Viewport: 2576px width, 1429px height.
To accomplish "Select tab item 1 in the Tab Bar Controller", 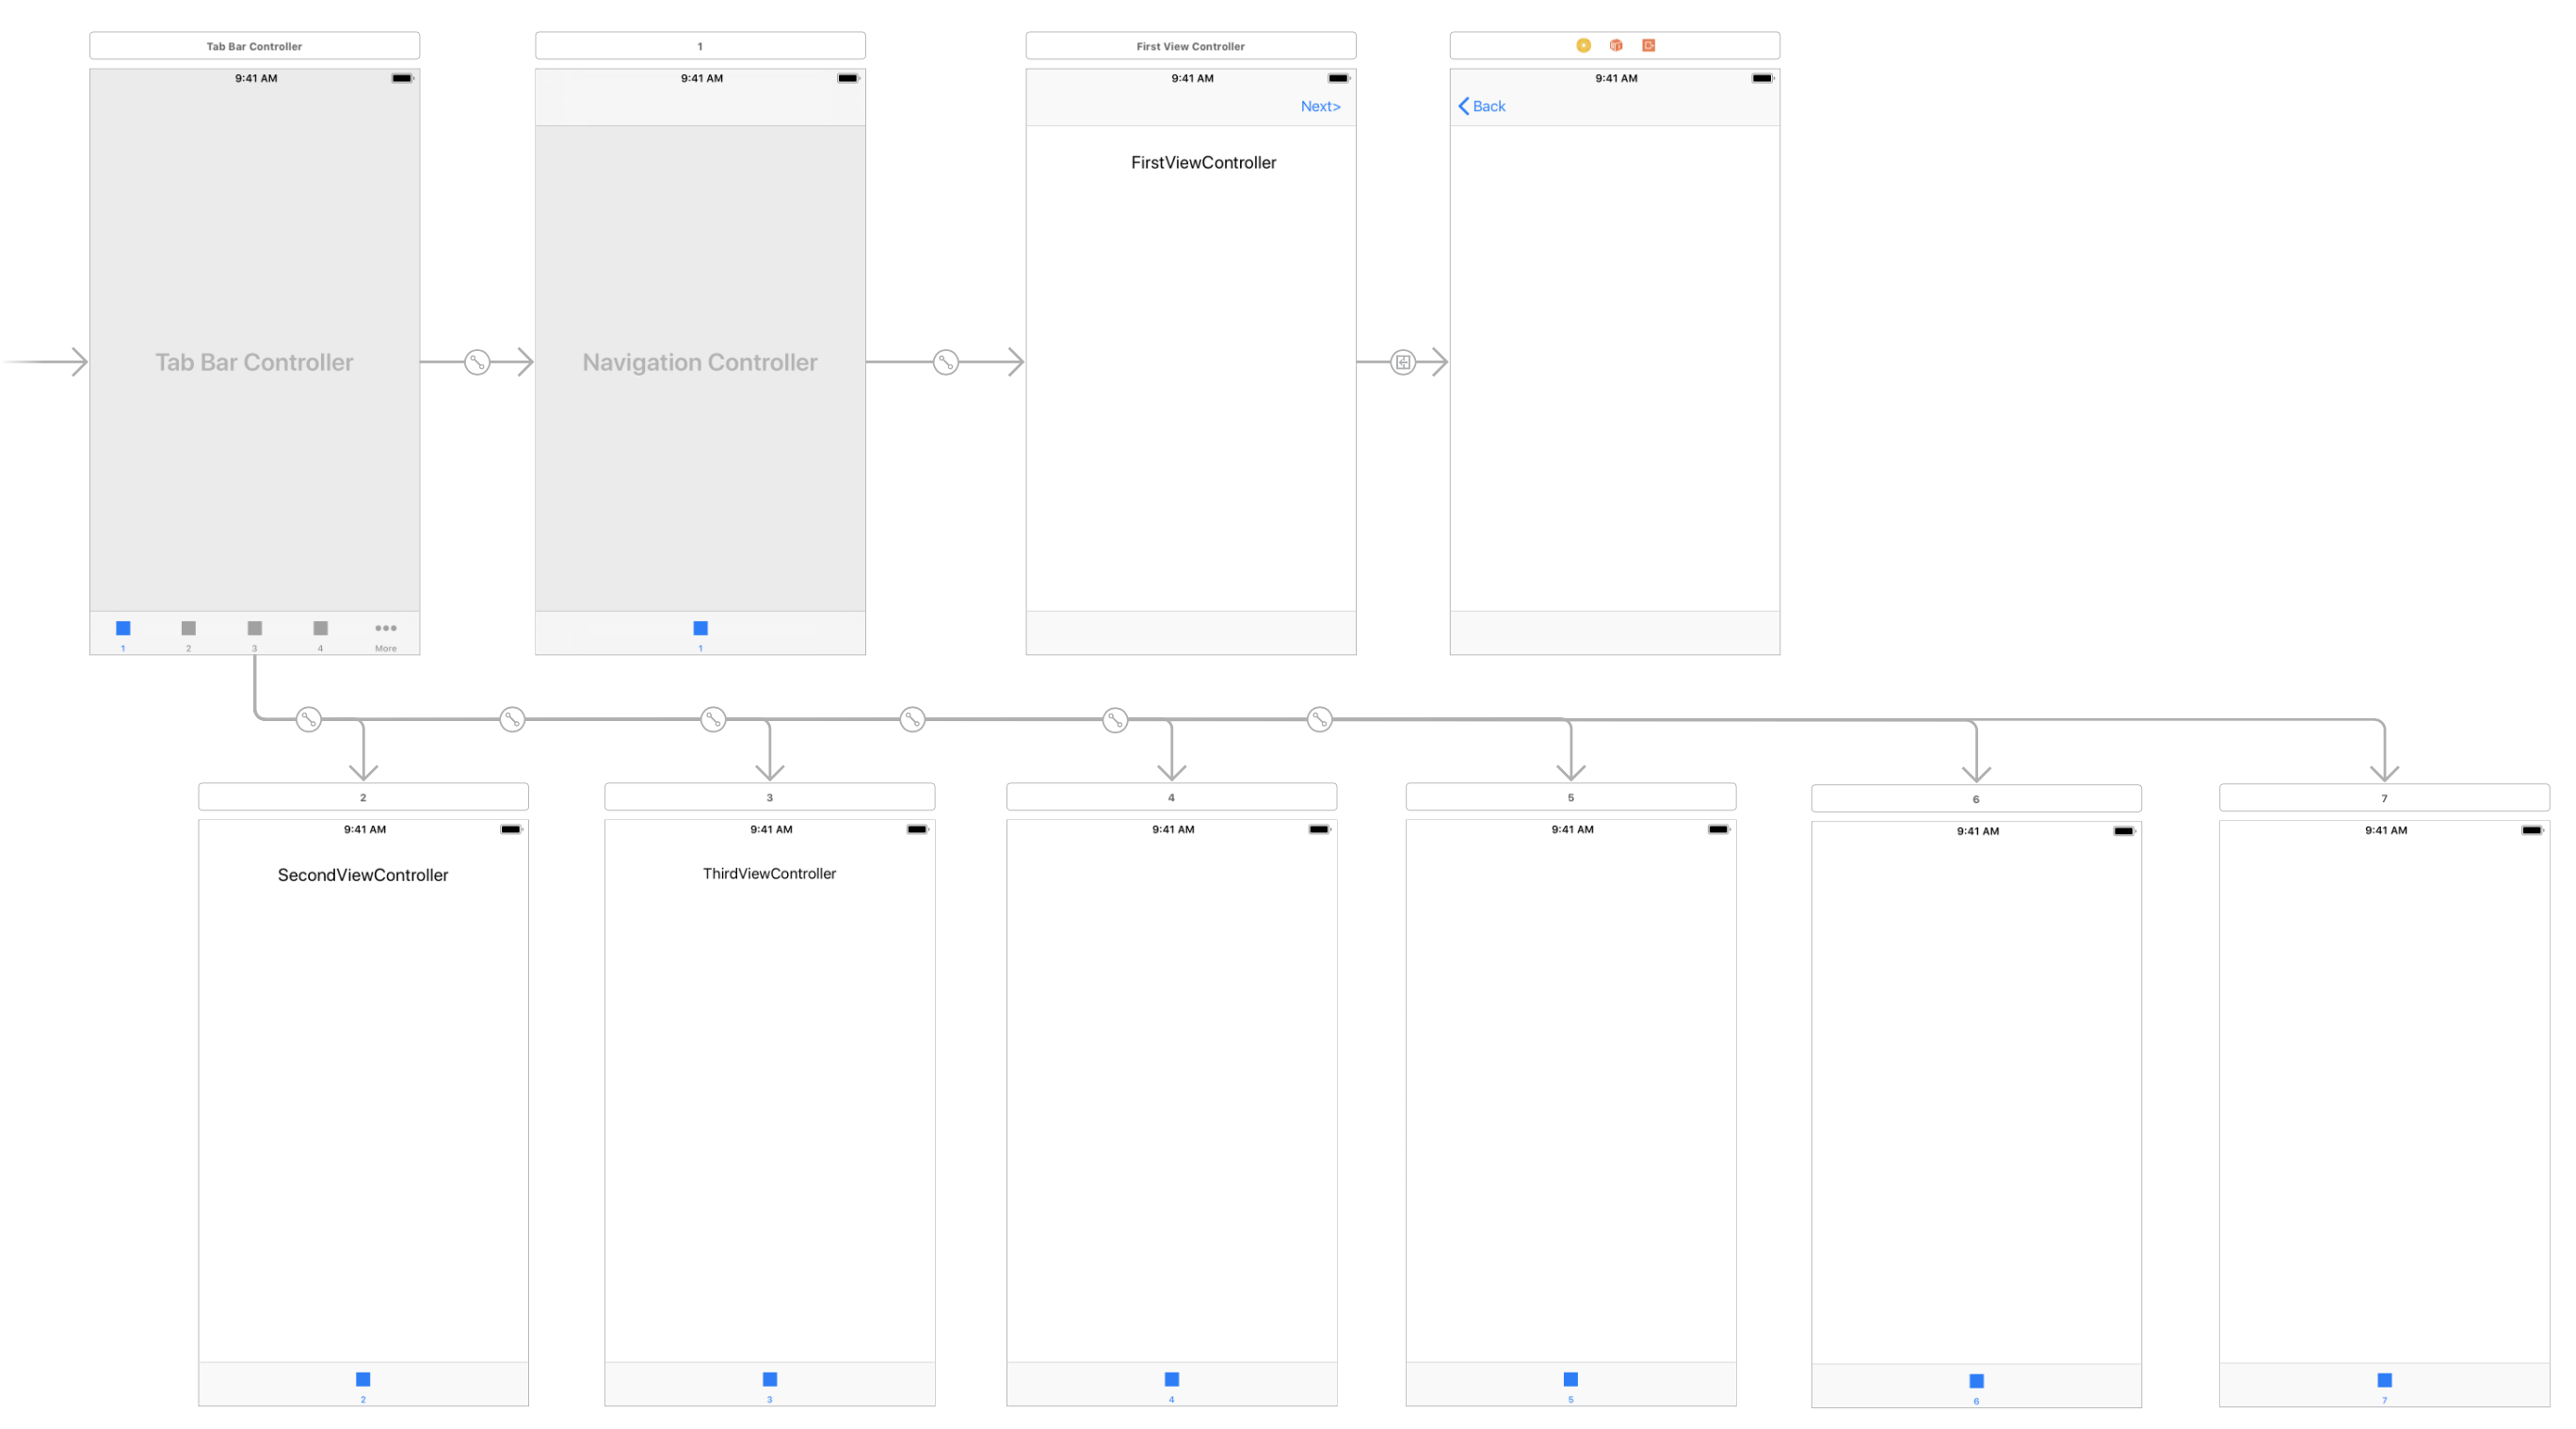I will click(x=123, y=629).
